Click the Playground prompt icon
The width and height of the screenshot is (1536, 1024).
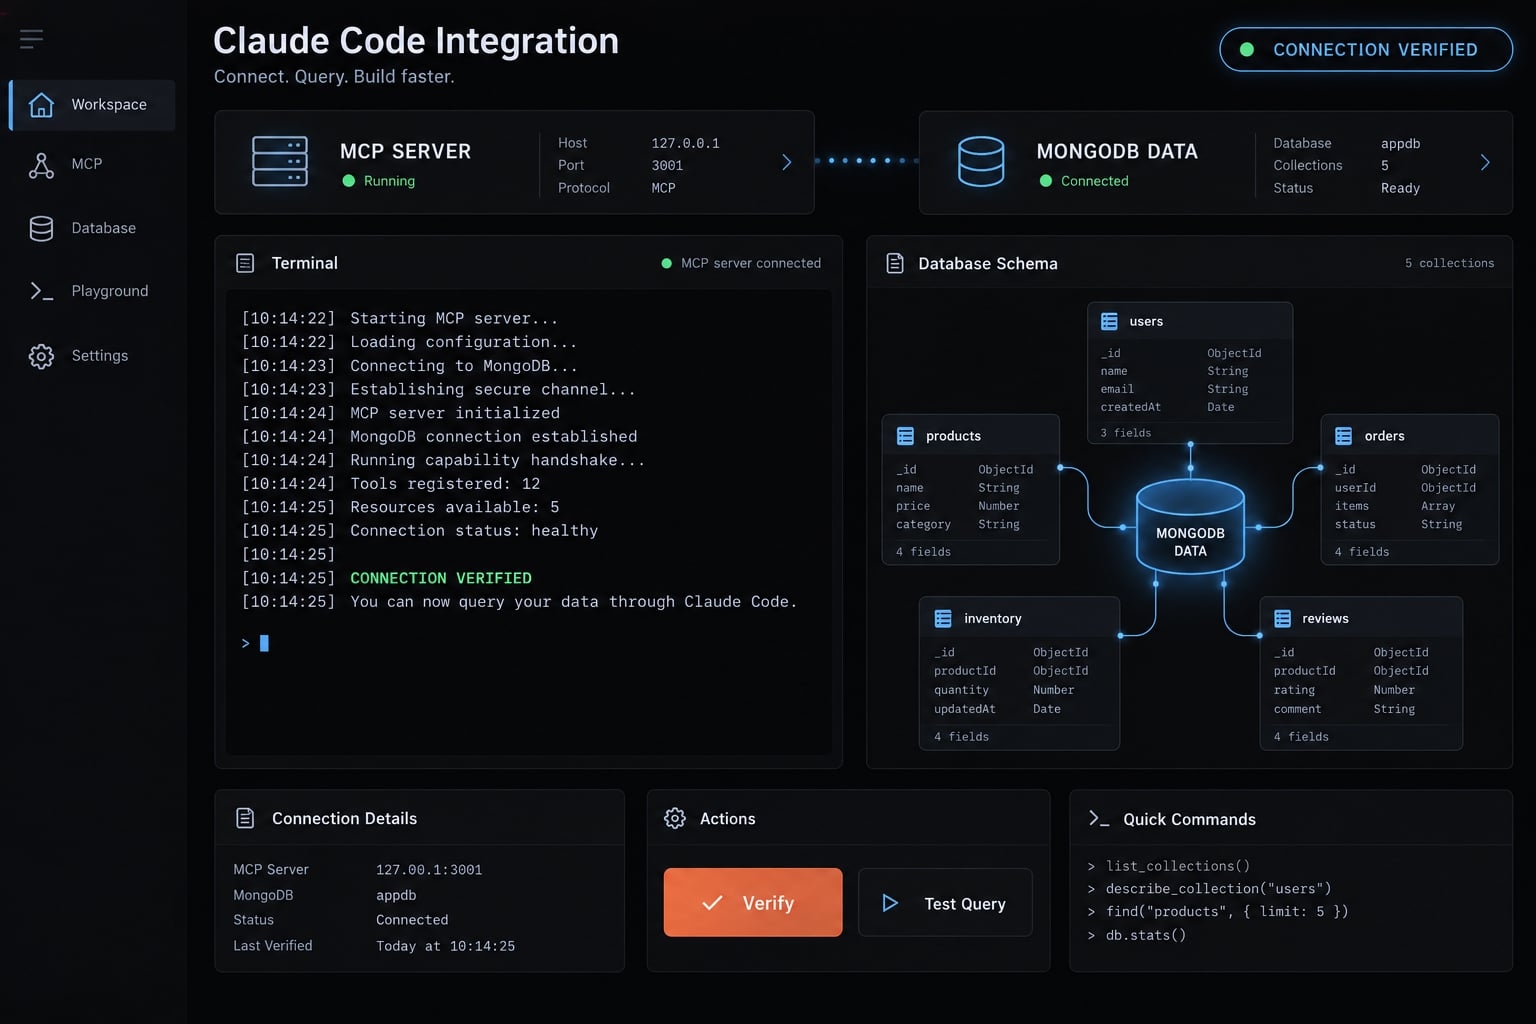(x=41, y=291)
